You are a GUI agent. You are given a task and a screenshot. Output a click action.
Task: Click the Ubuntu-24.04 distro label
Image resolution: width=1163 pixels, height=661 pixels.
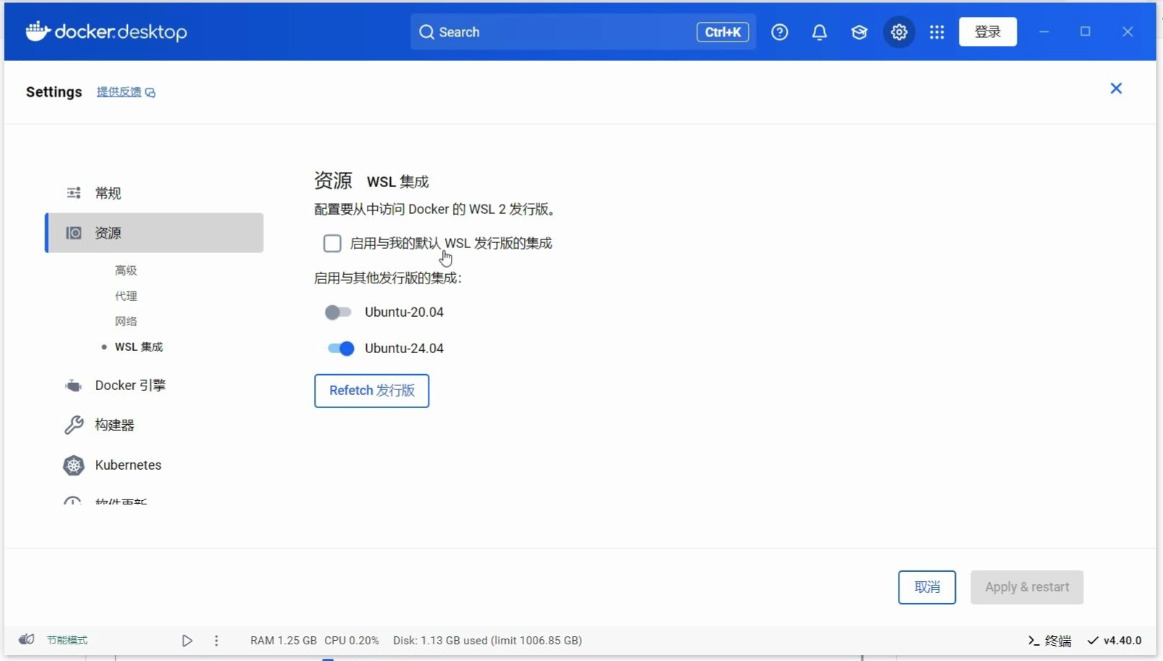(x=404, y=348)
